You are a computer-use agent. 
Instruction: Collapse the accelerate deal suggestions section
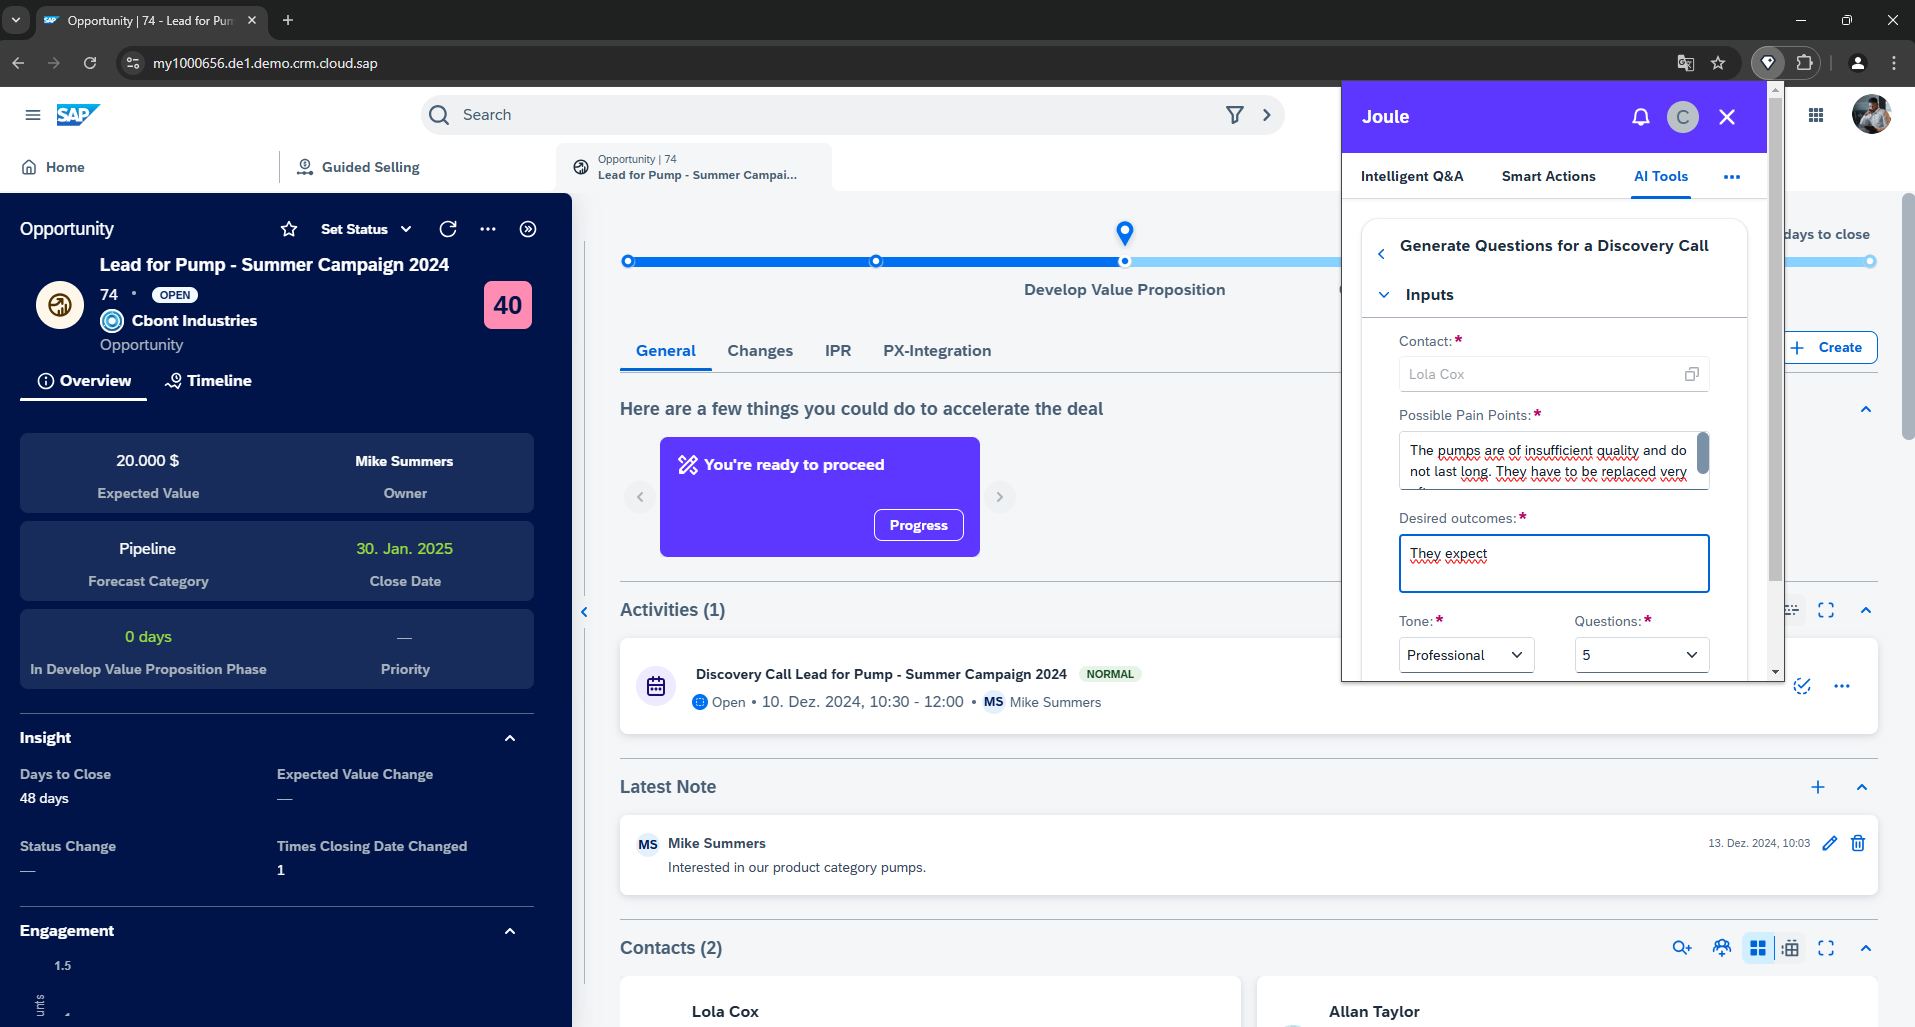pos(1866,409)
